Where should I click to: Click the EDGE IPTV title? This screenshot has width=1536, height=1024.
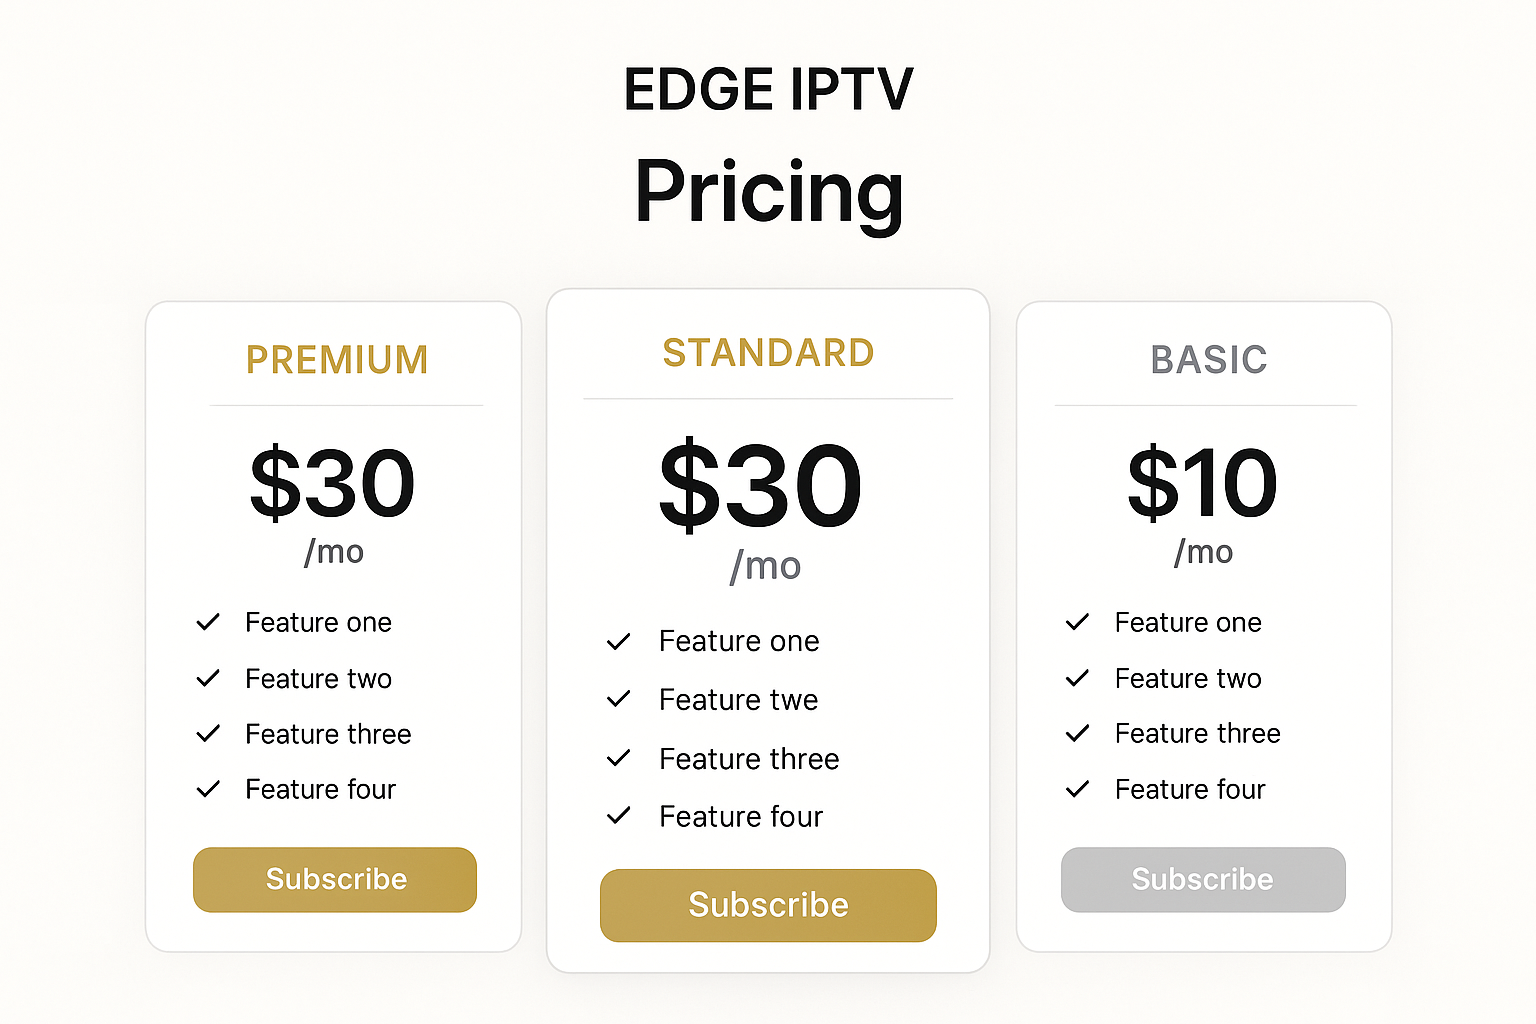[768, 90]
